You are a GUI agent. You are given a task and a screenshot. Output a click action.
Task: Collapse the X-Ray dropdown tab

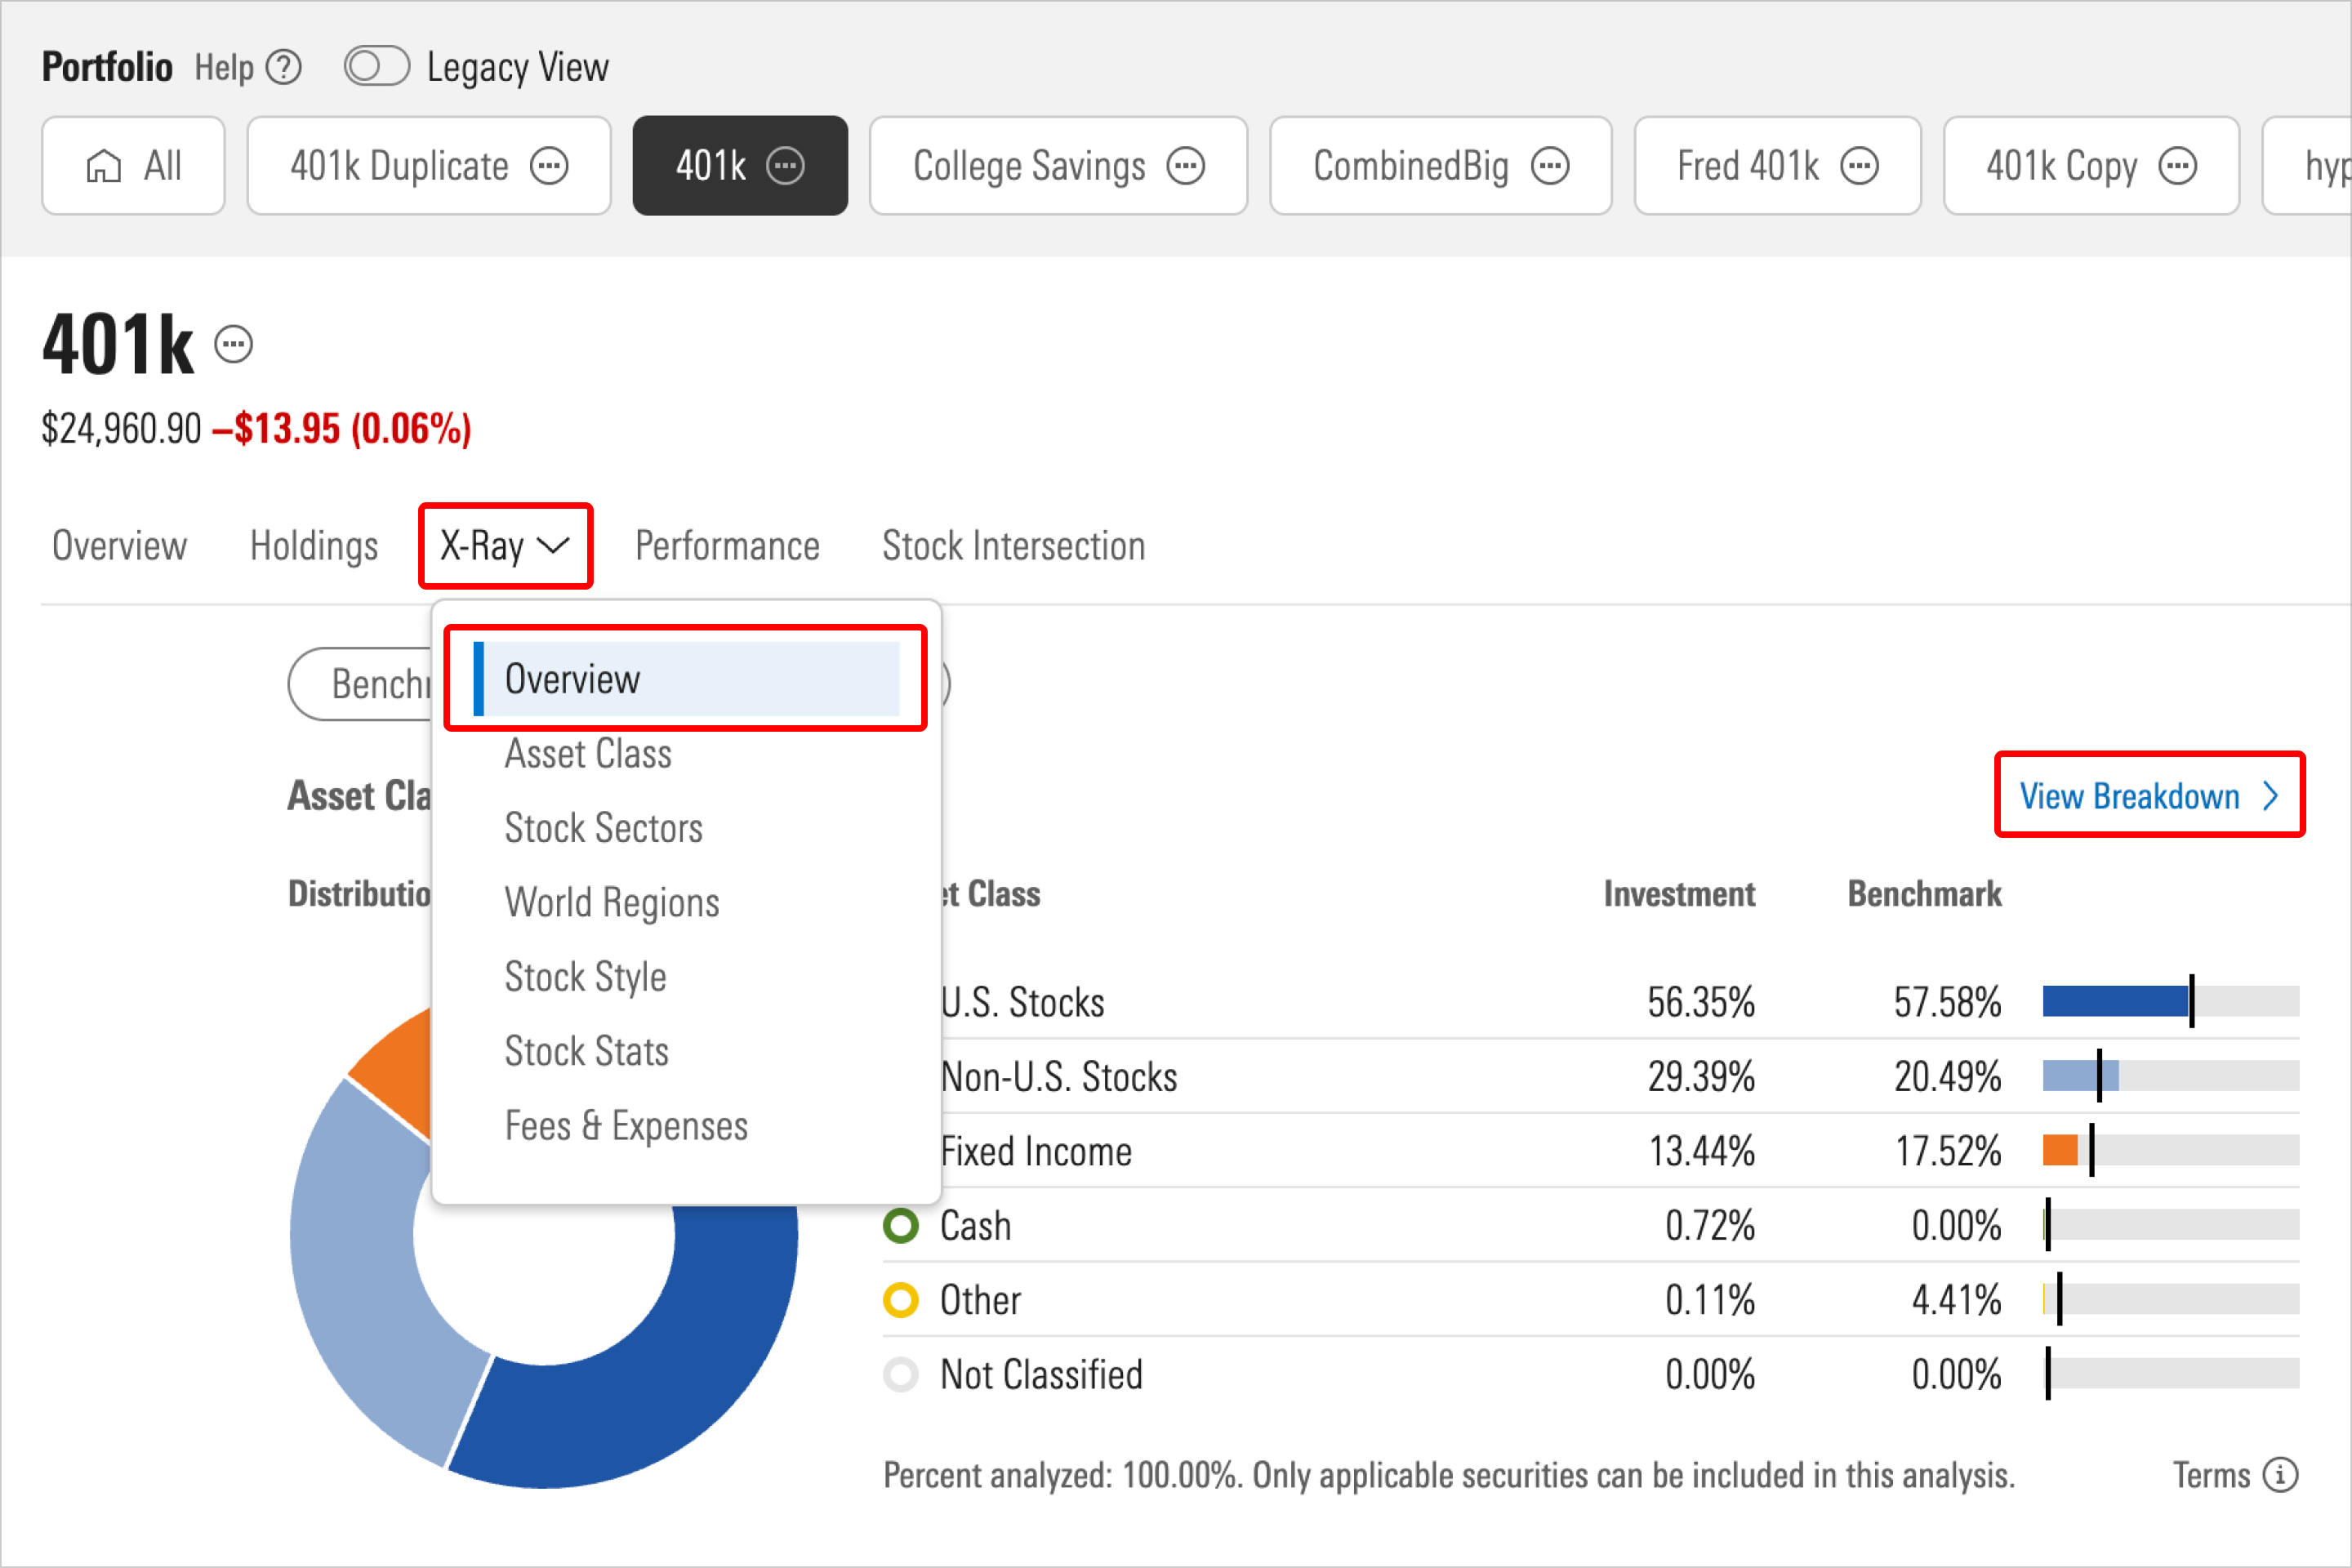(505, 546)
